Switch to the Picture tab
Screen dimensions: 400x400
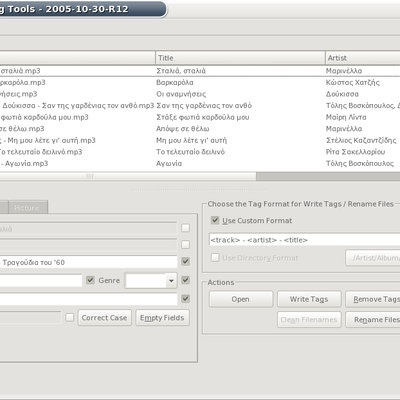tap(28, 207)
